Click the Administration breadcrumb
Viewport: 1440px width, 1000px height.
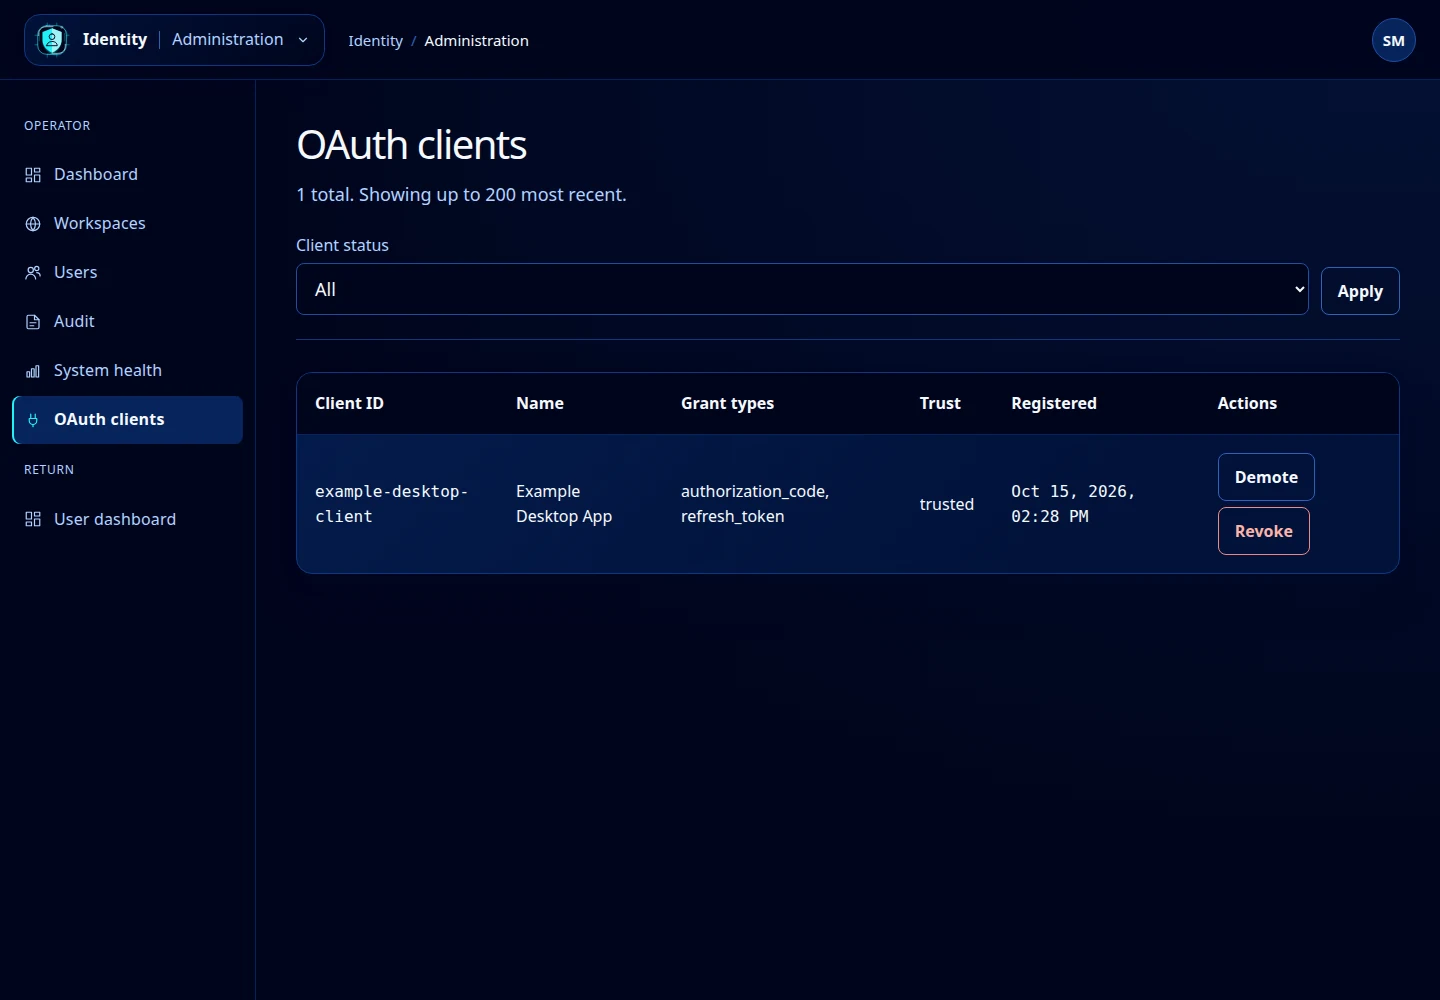click(x=476, y=41)
